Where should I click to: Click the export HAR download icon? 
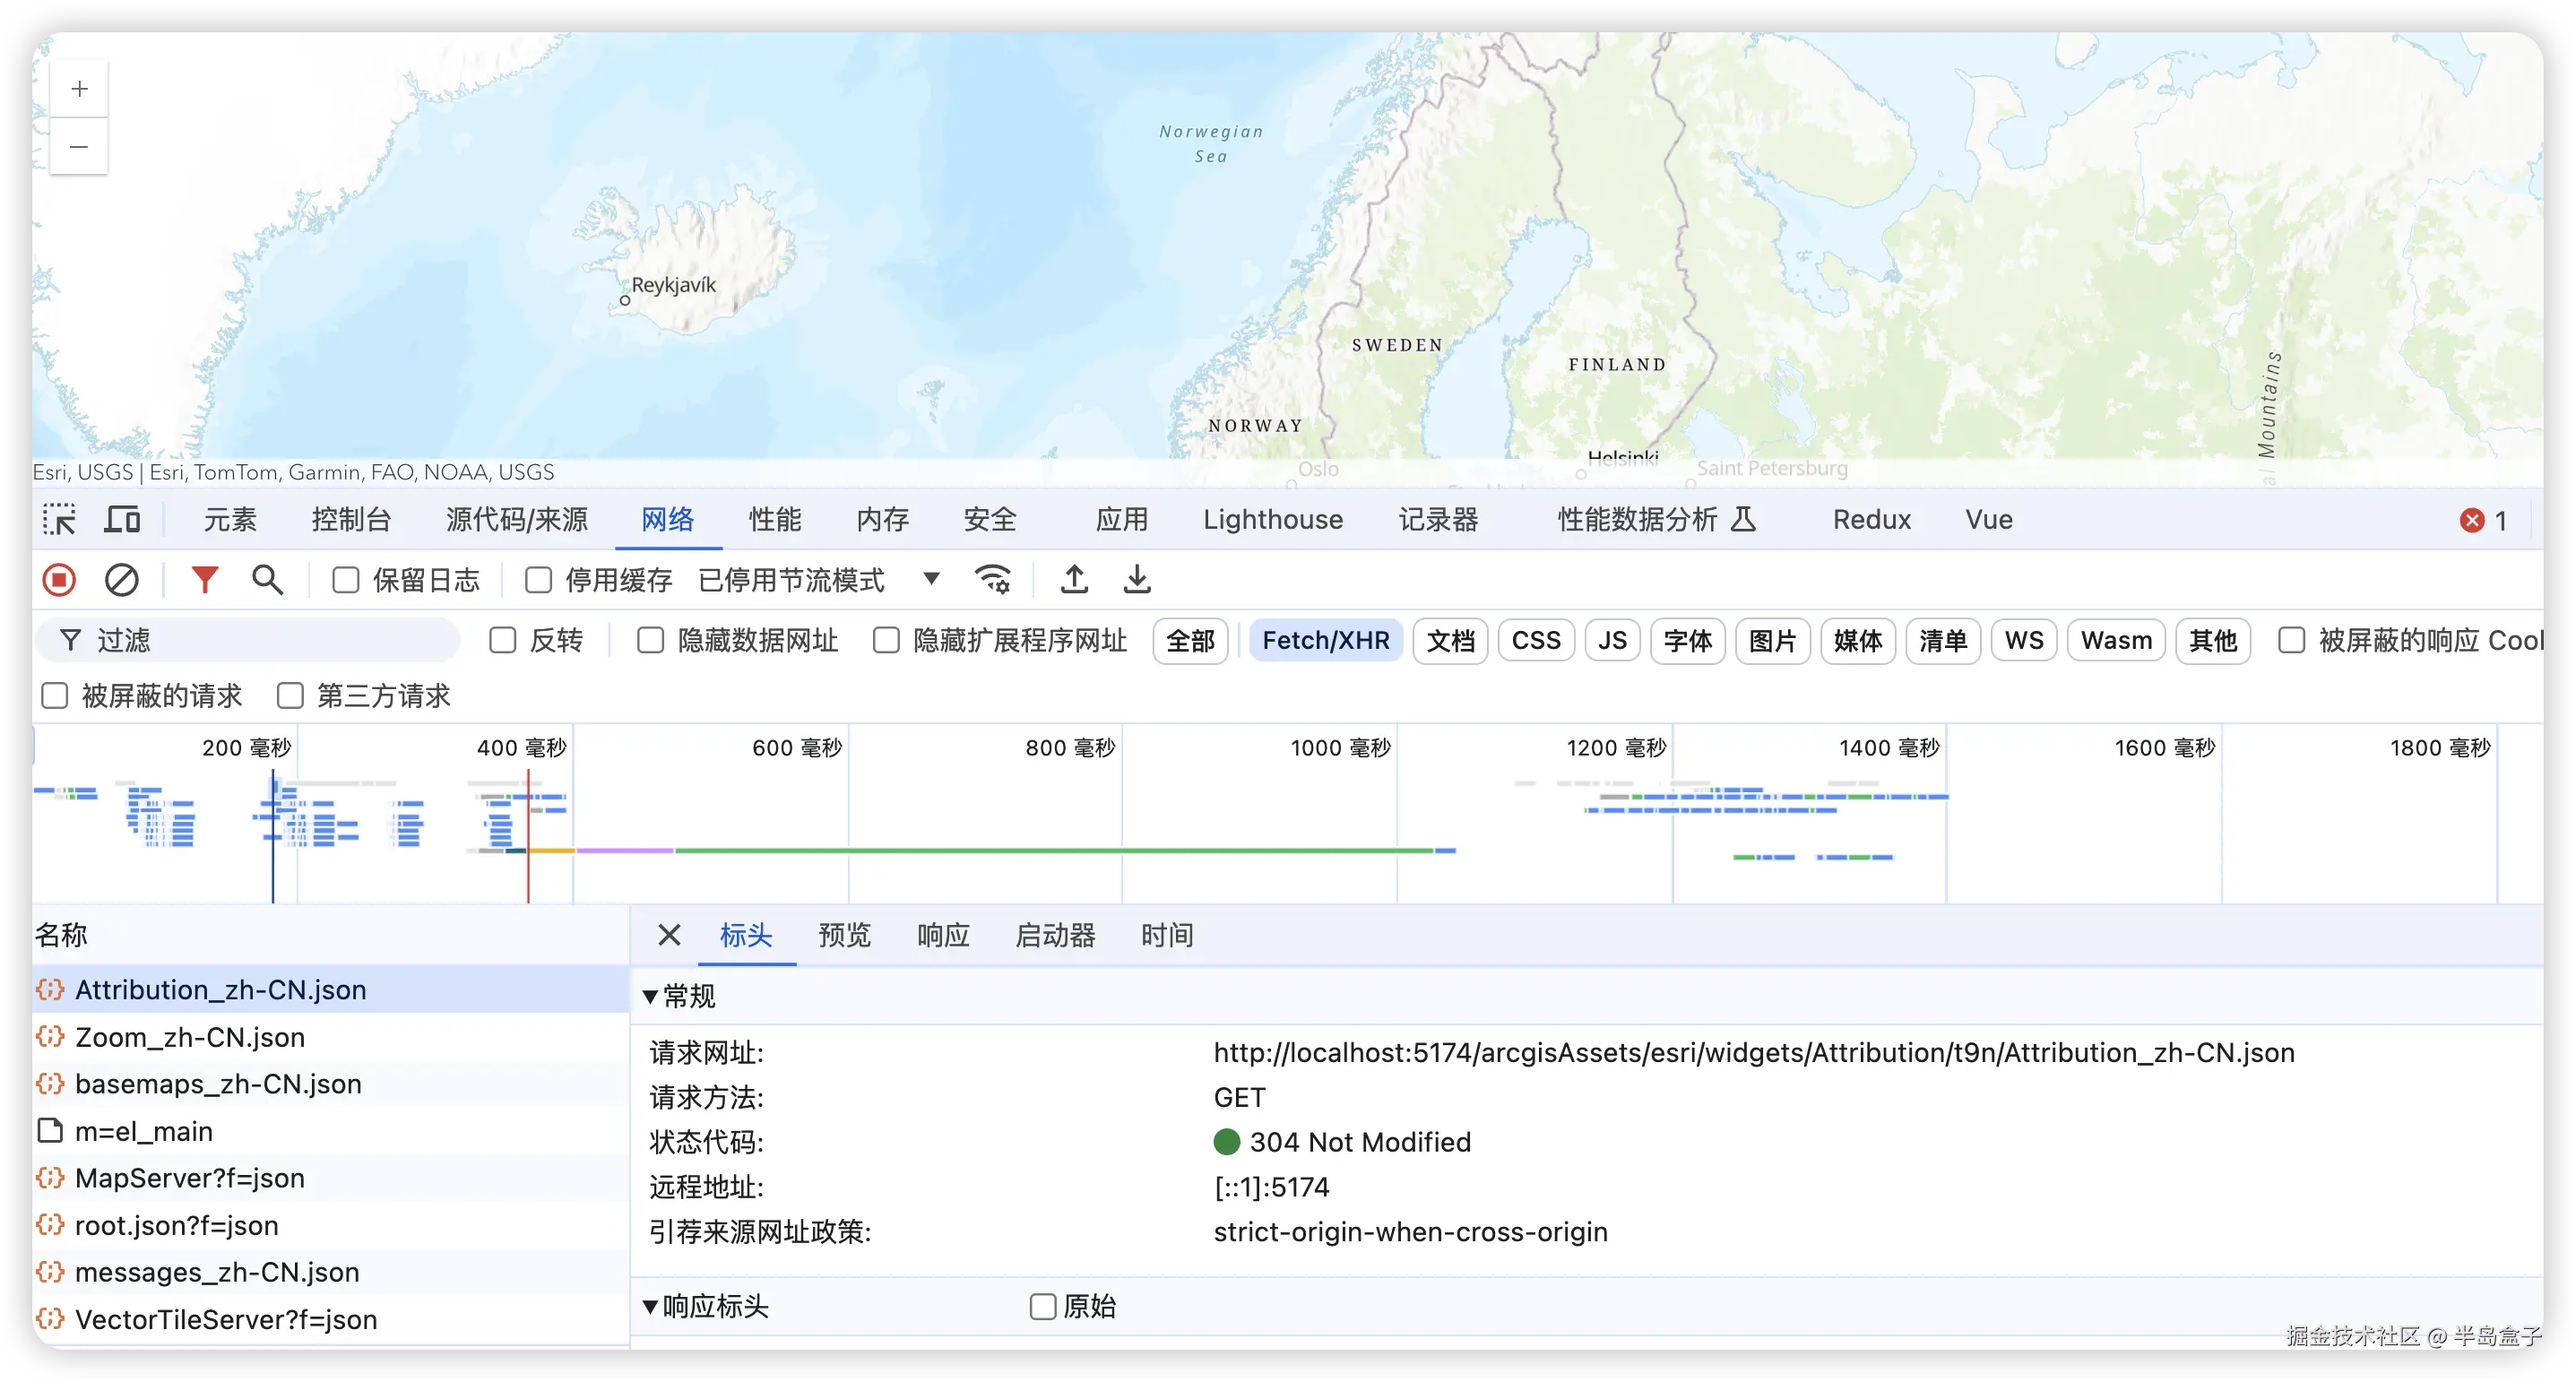pos(1137,580)
